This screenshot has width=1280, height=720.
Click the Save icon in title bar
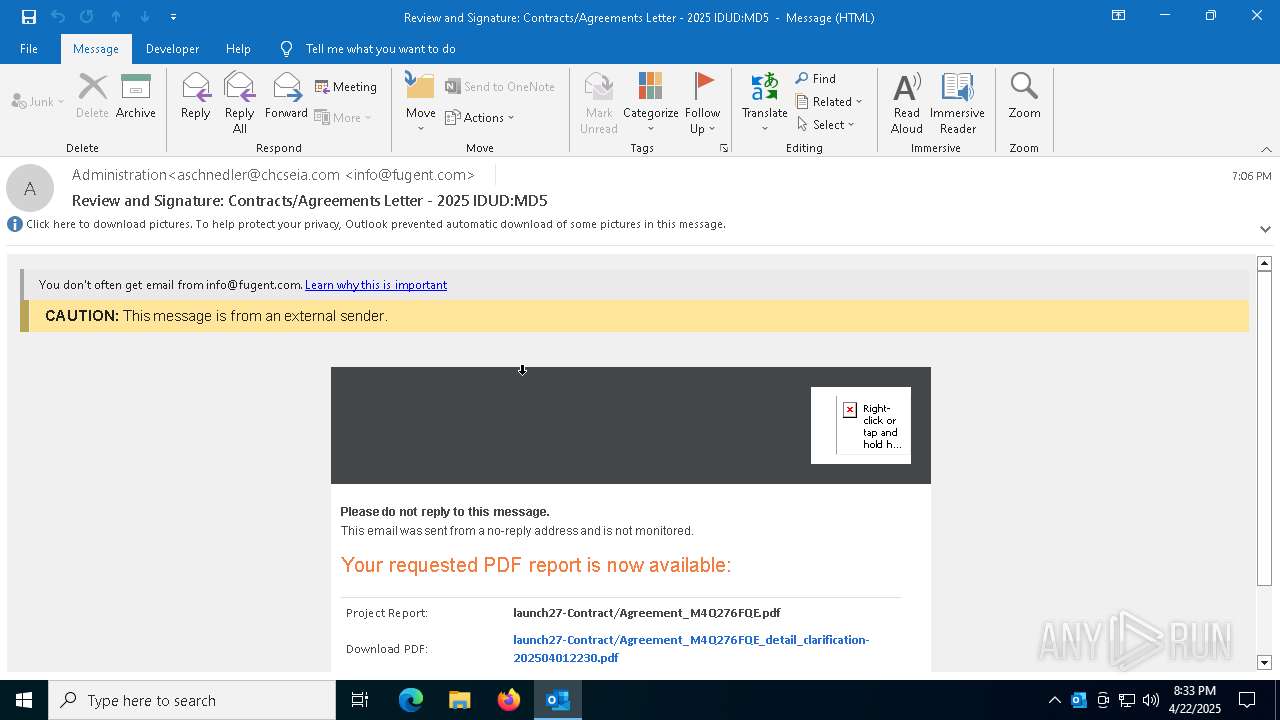pyautogui.click(x=29, y=17)
